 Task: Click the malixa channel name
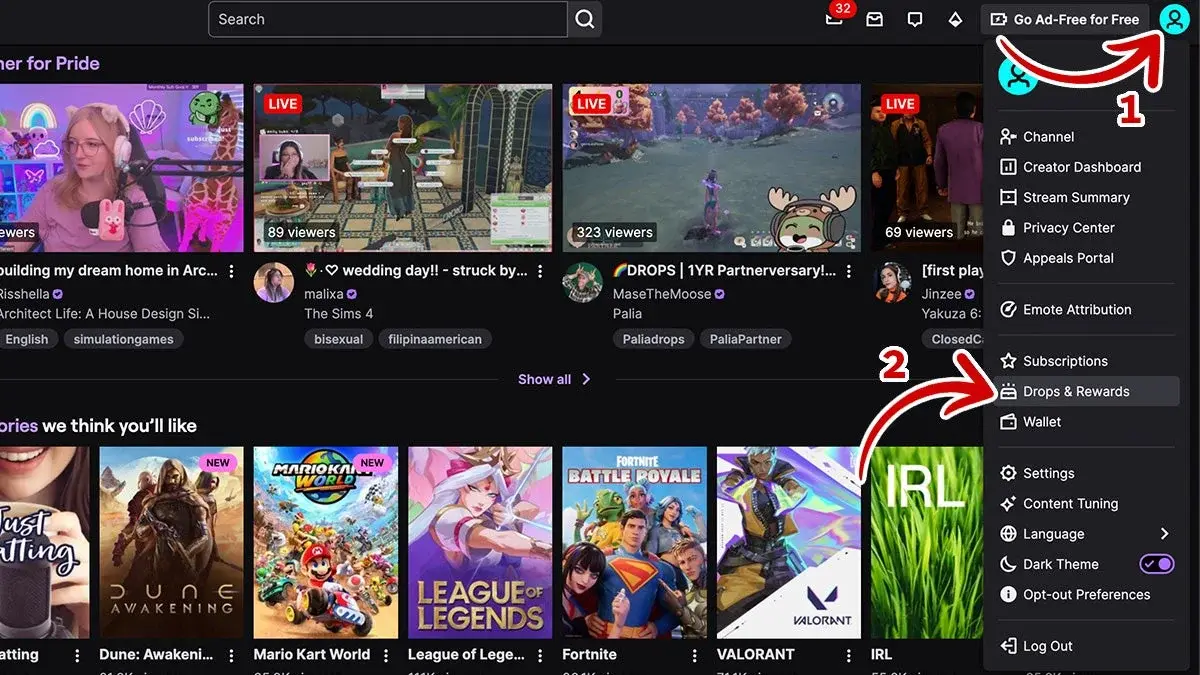[324, 294]
